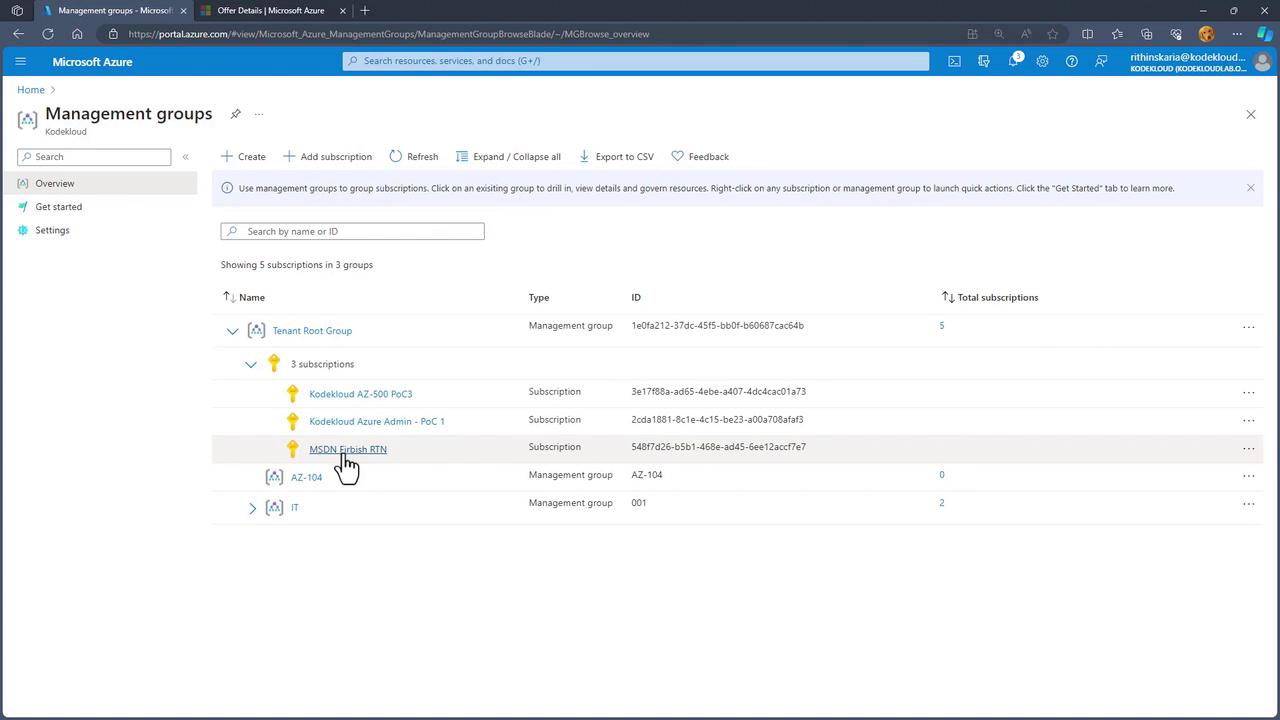Pin the Management groups blade
The image size is (1280, 720).
pos(235,114)
